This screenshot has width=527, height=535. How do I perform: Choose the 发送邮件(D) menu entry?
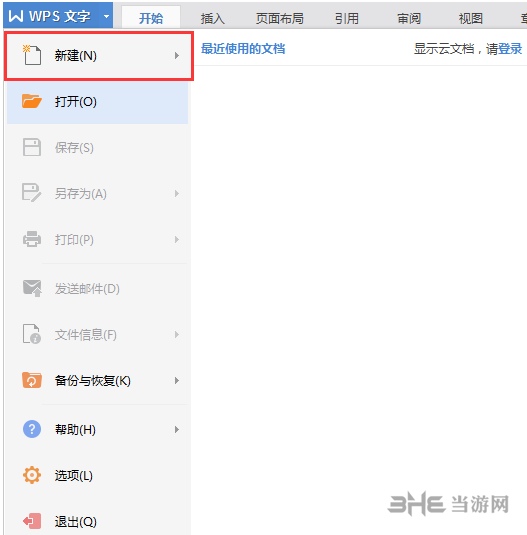click(98, 289)
